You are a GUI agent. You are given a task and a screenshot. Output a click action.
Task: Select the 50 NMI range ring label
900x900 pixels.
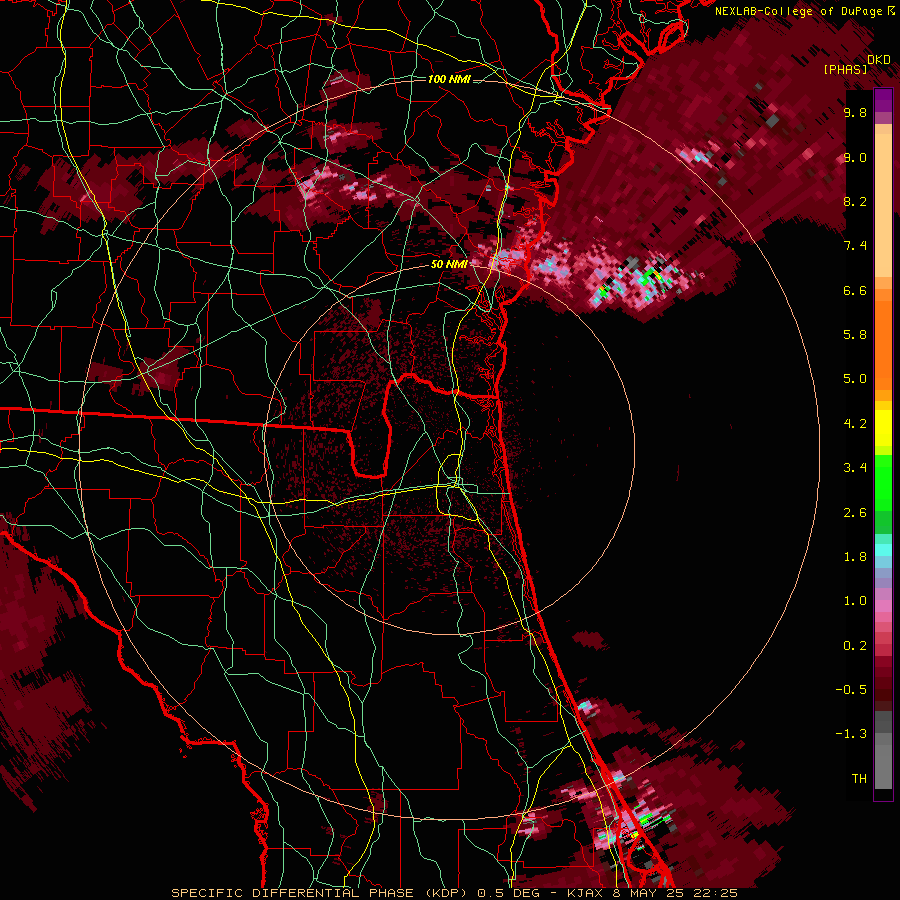[449, 264]
